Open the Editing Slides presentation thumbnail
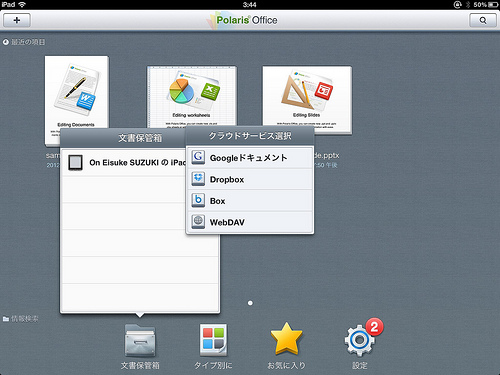500x375 pixels. click(307, 99)
